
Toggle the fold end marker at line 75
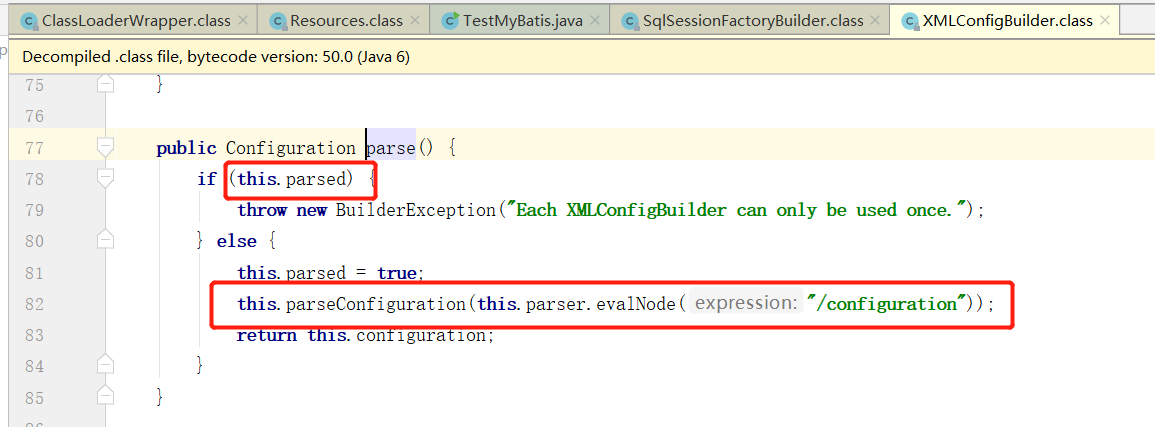[106, 85]
